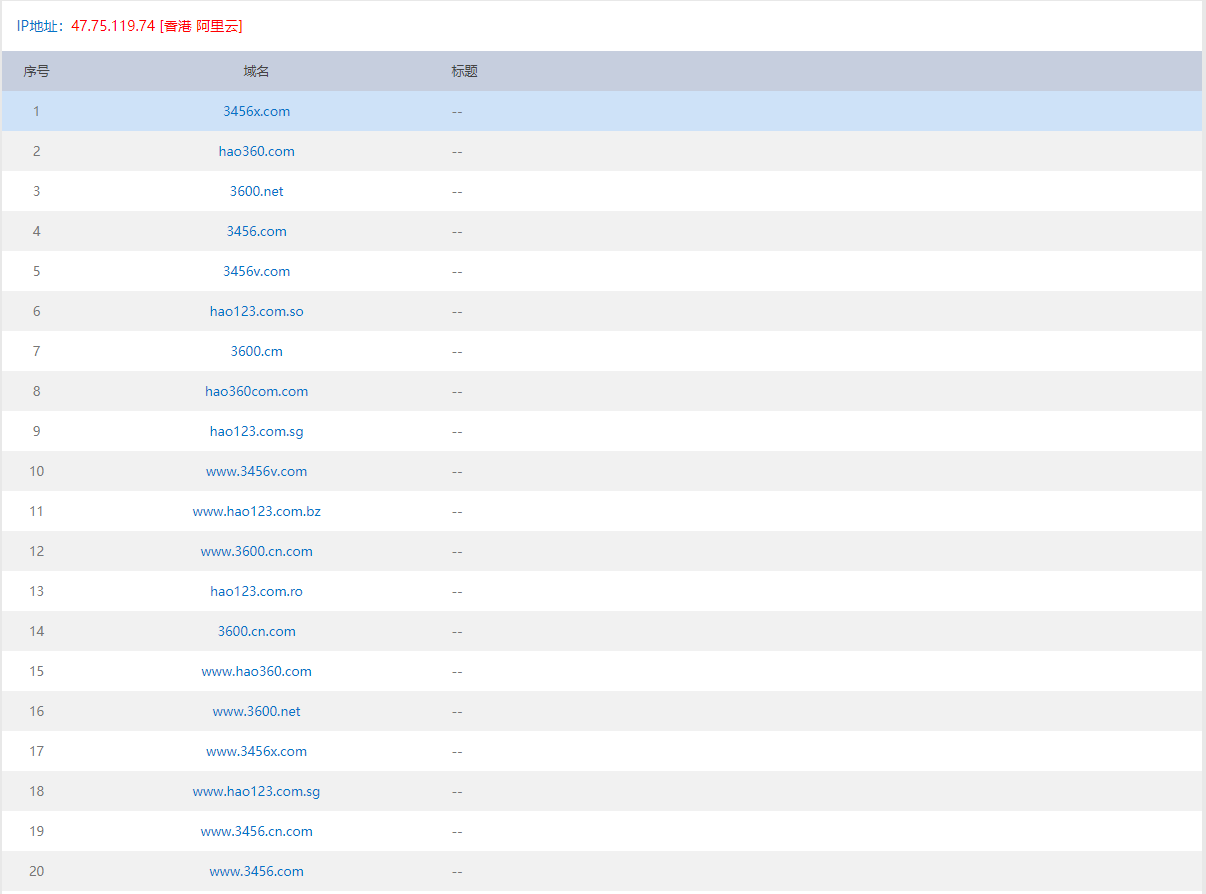Select the row number 10 cell

click(36, 471)
